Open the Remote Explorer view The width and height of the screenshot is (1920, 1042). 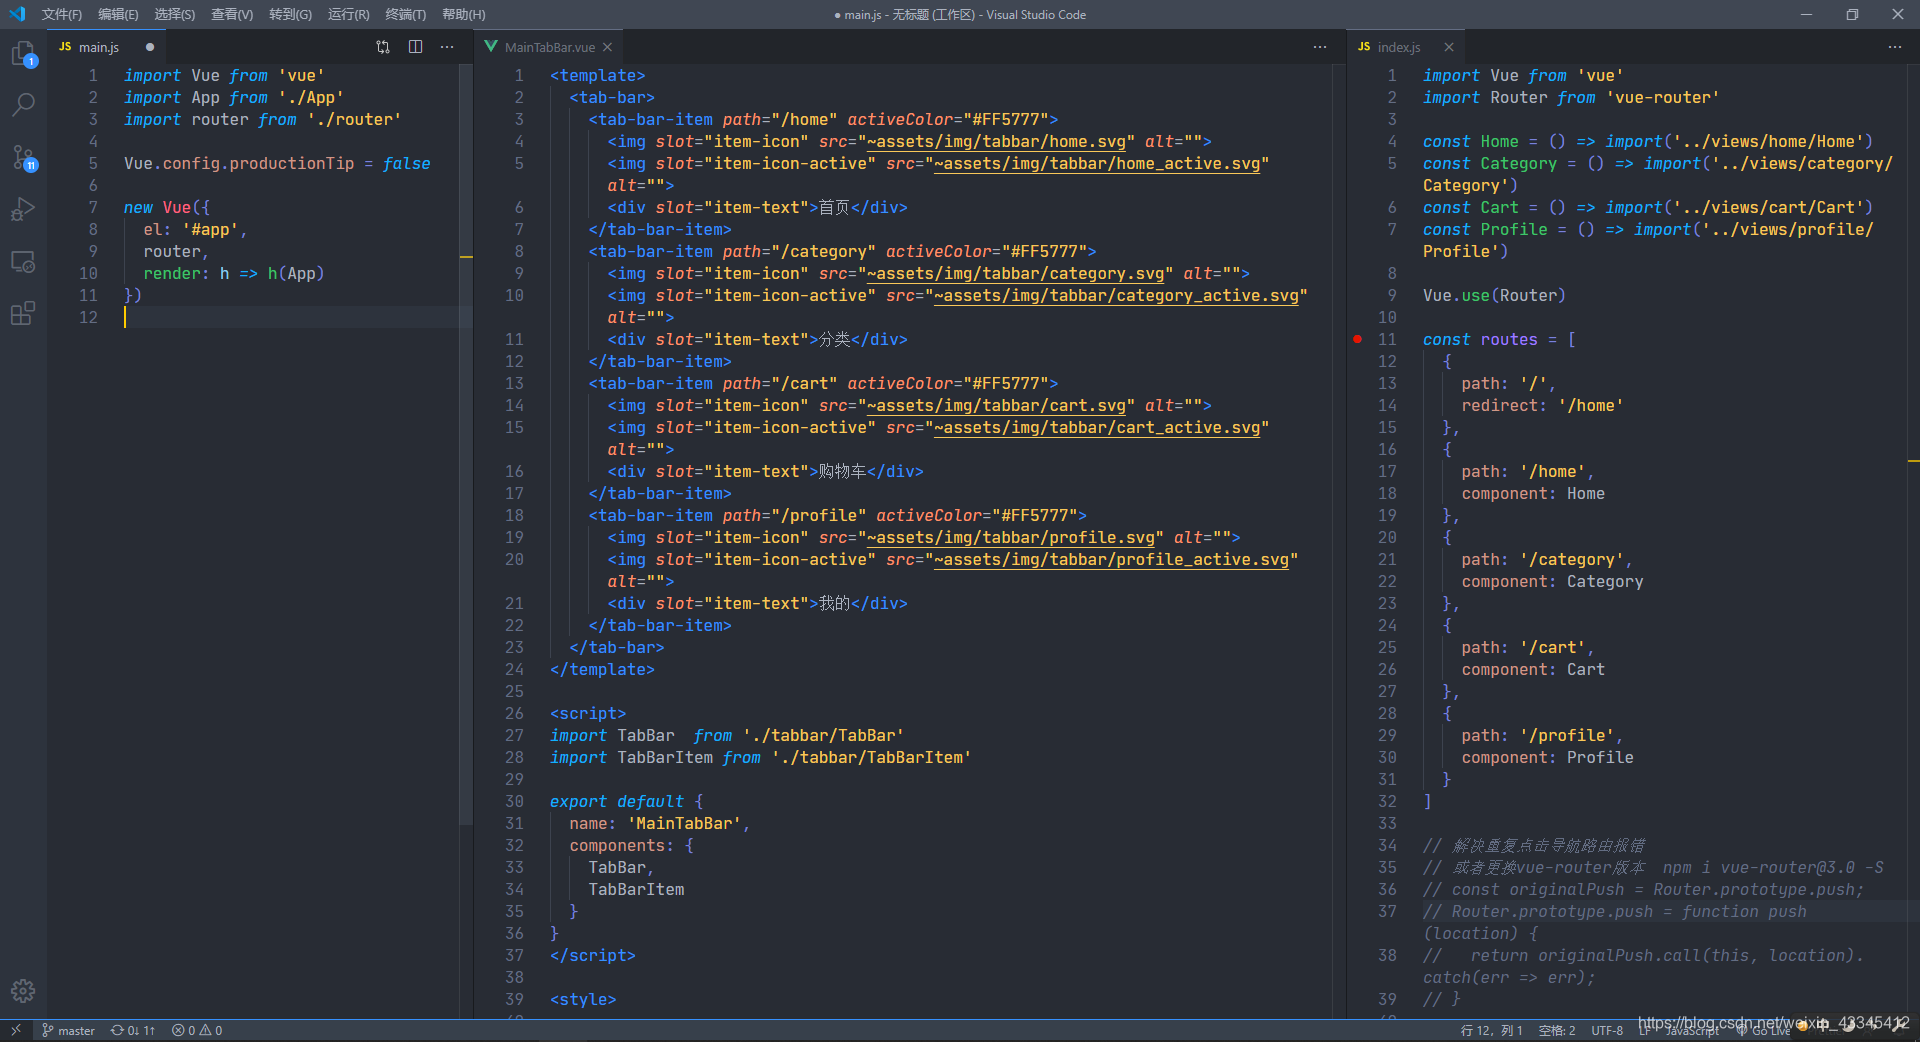[x=23, y=262]
